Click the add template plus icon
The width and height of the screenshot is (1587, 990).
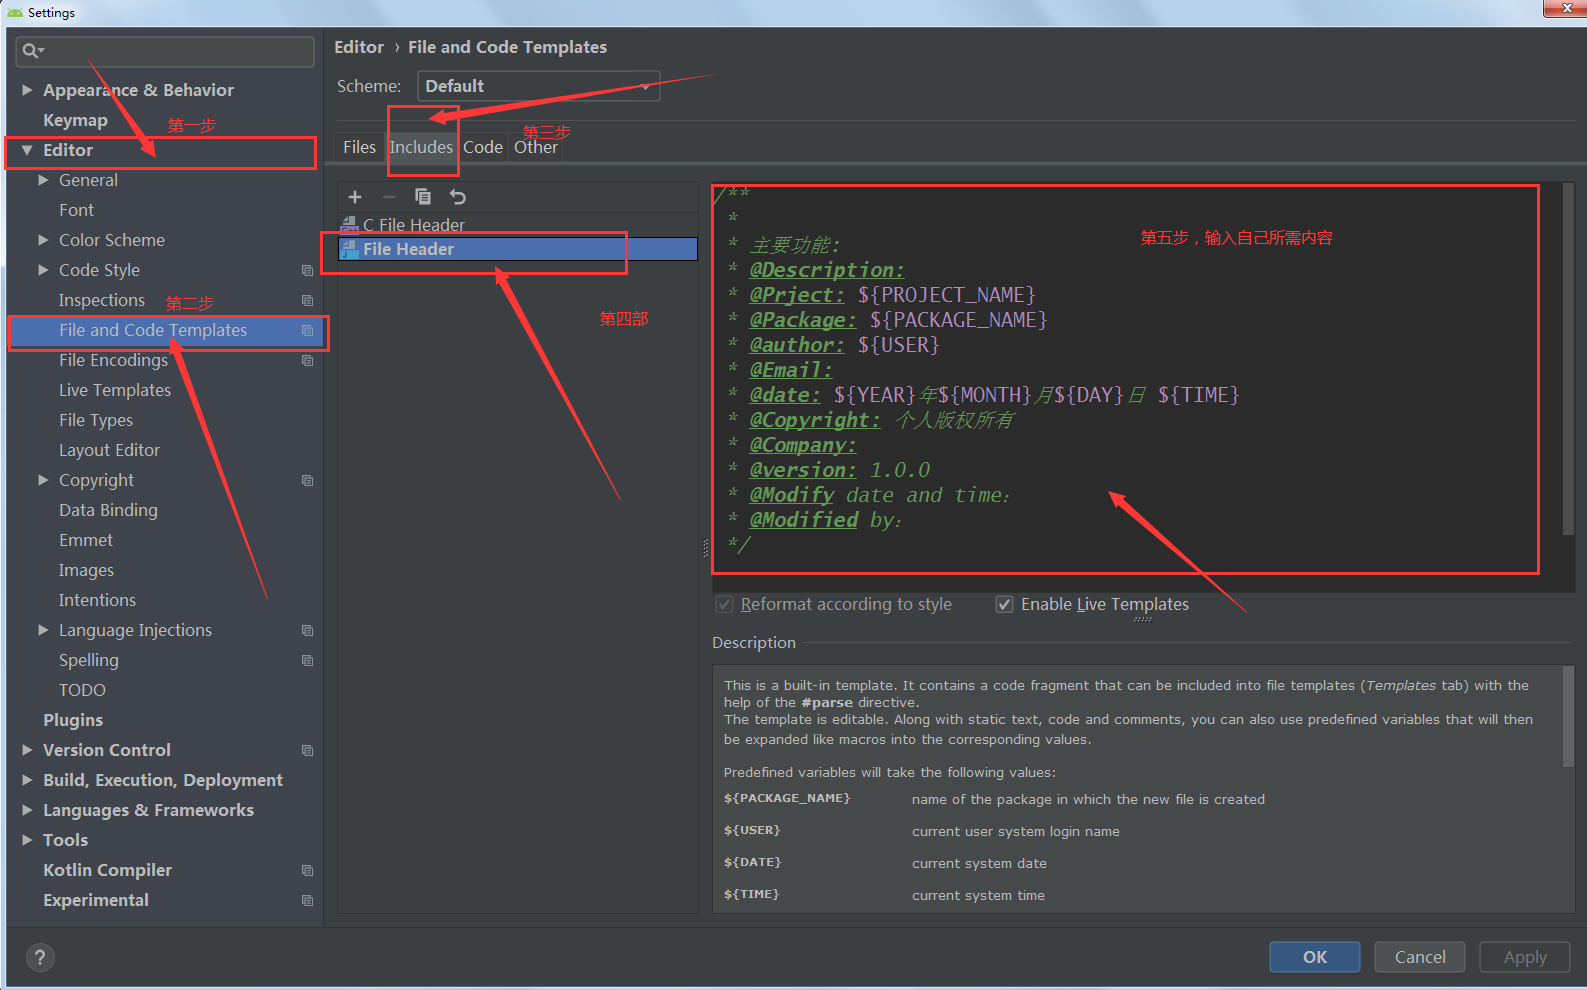click(x=355, y=197)
